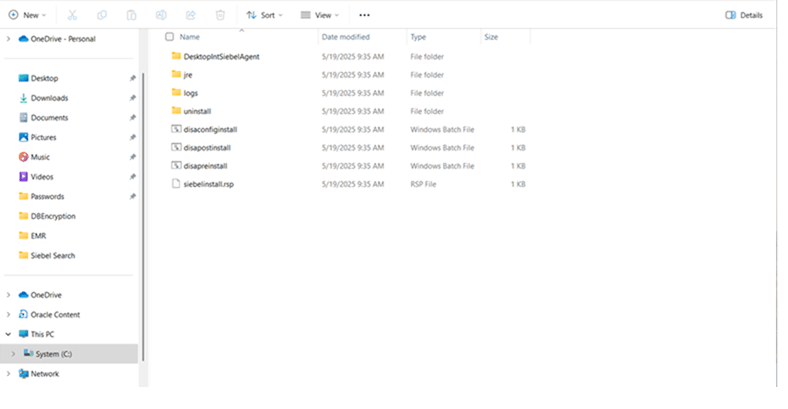The width and height of the screenshot is (788, 409).
Task: Expand the OneDrive tree node
Action: coord(8,295)
